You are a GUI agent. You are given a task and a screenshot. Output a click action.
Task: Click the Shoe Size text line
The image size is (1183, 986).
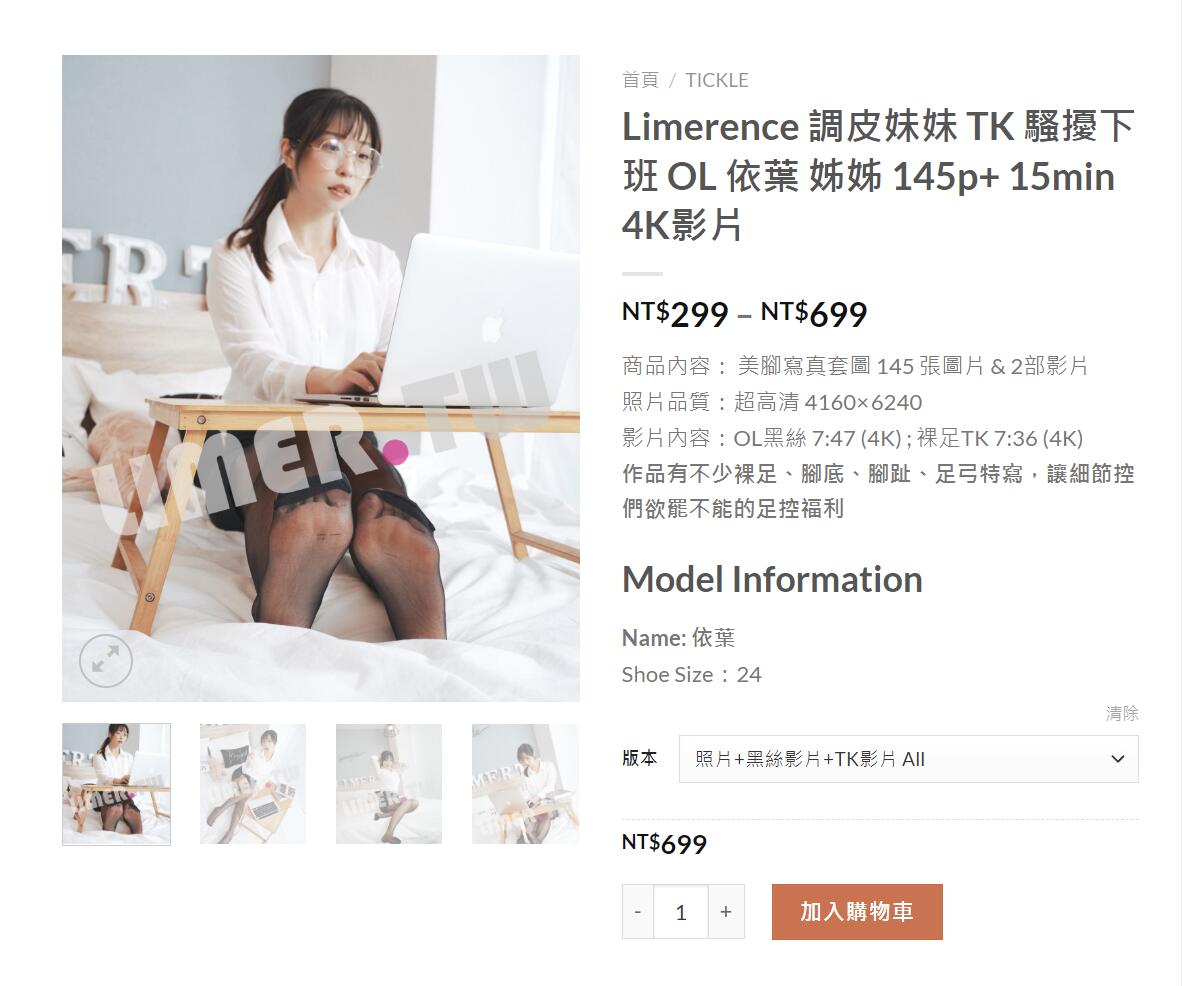[x=692, y=674]
